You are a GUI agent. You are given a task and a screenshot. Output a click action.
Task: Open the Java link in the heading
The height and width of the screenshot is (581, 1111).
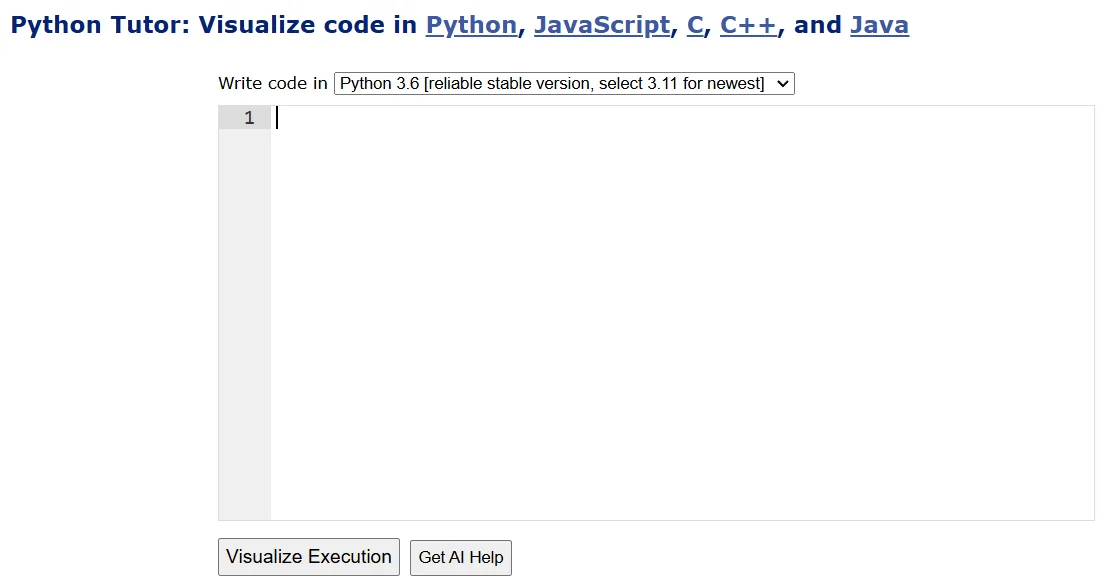(x=879, y=25)
